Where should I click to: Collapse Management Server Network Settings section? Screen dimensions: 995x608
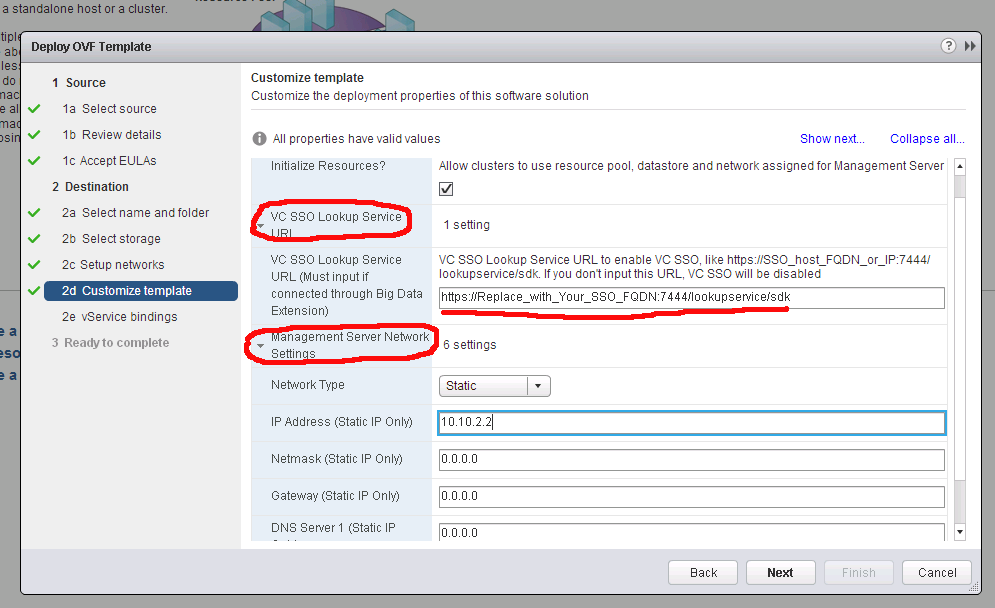point(261,346)
